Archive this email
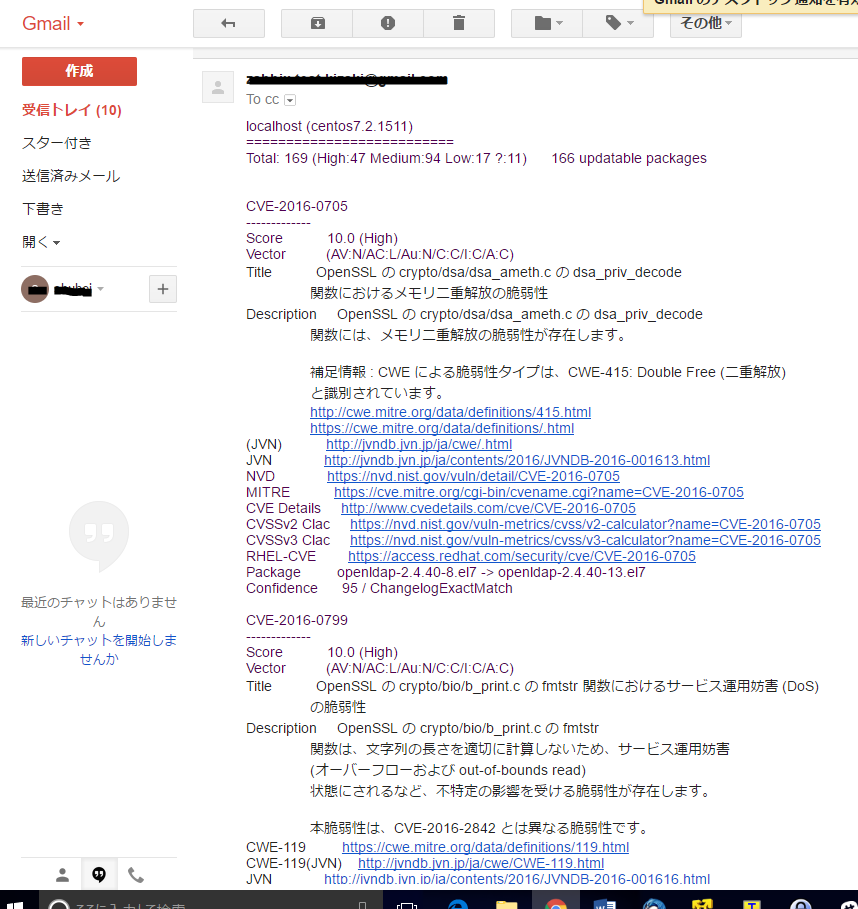This screenshot has width=858, height=909. pos(317,23)
